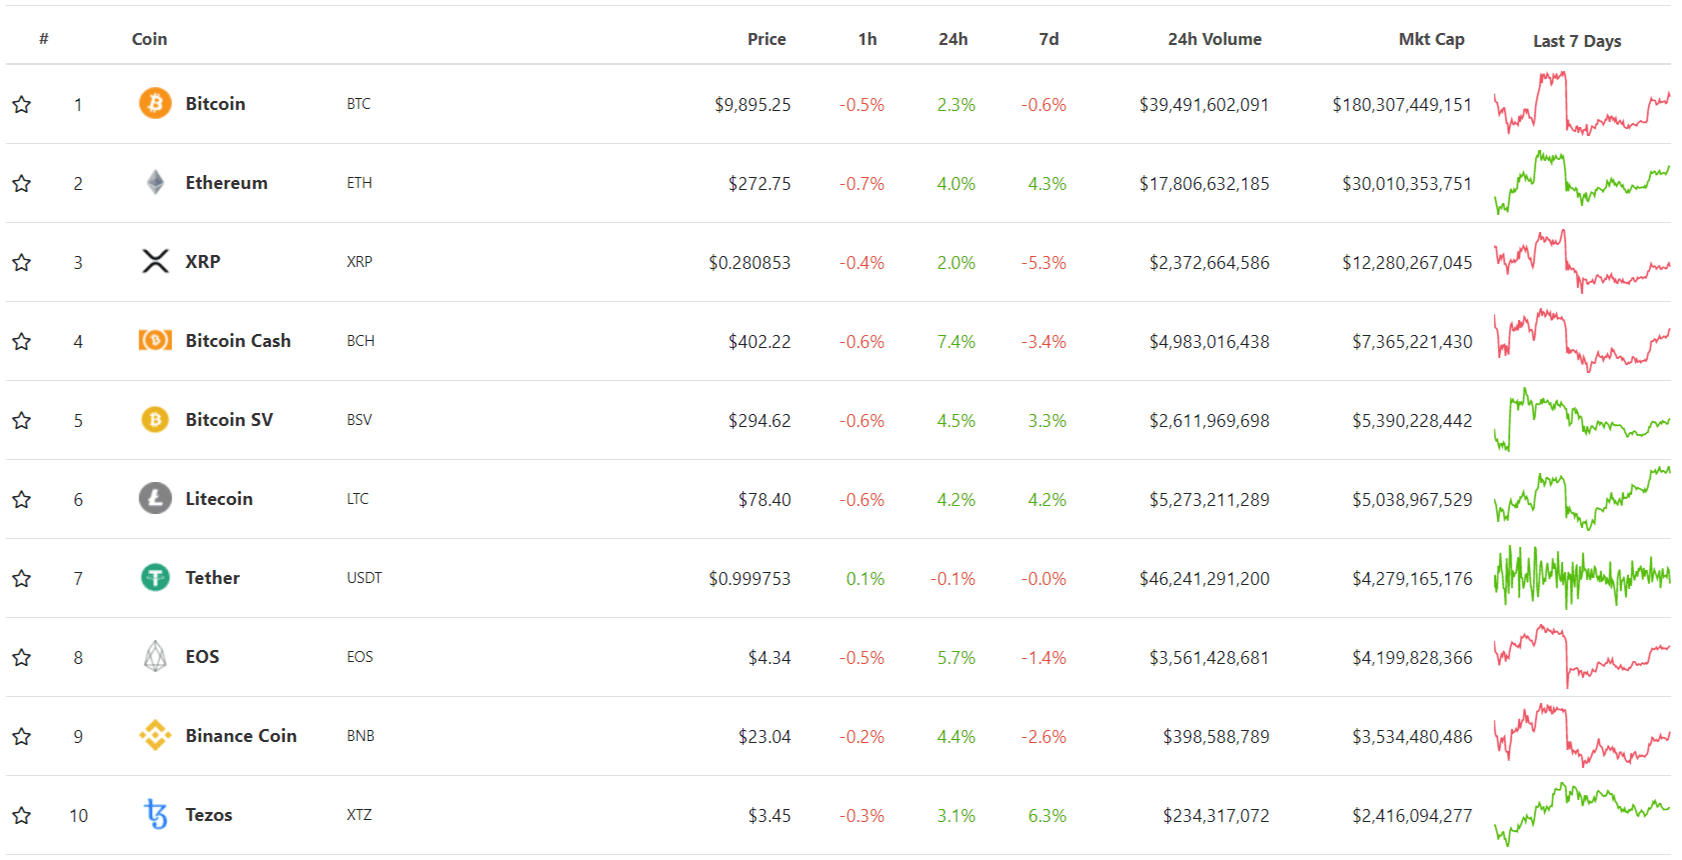Click Tezos market cap $2,416,094,277

pos(1412,815)
